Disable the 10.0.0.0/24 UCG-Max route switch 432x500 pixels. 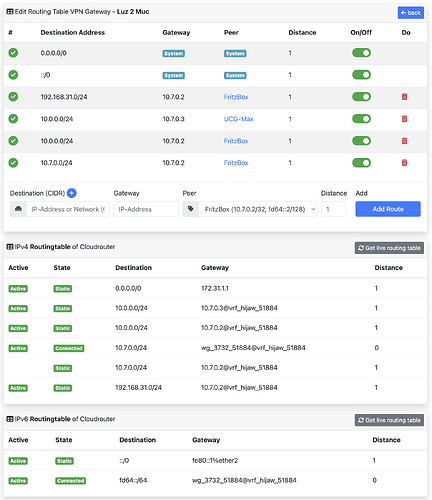[361, 119]
